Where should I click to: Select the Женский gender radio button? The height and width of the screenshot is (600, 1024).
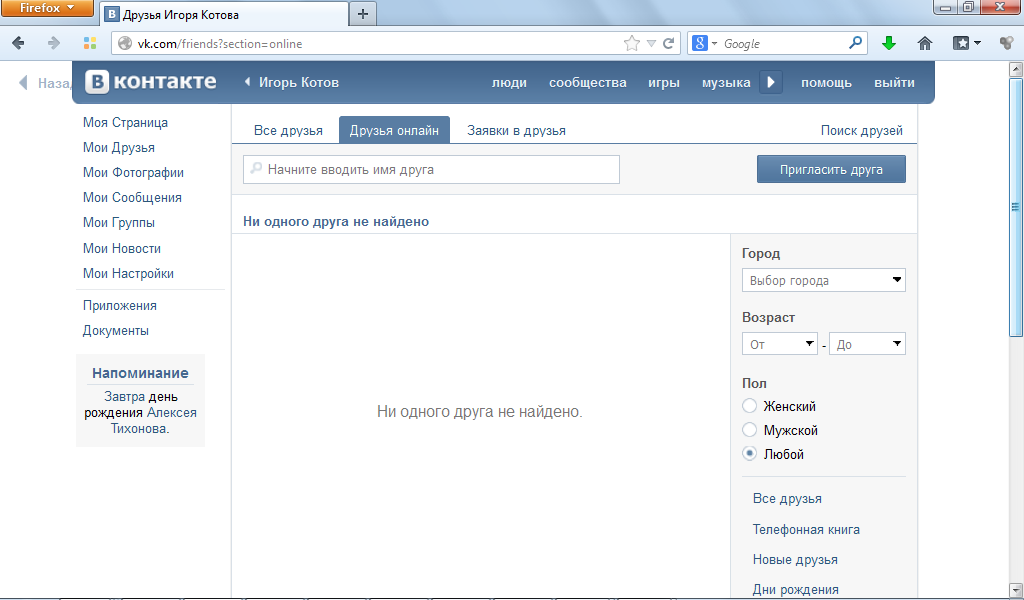click(x=750, y=406)
